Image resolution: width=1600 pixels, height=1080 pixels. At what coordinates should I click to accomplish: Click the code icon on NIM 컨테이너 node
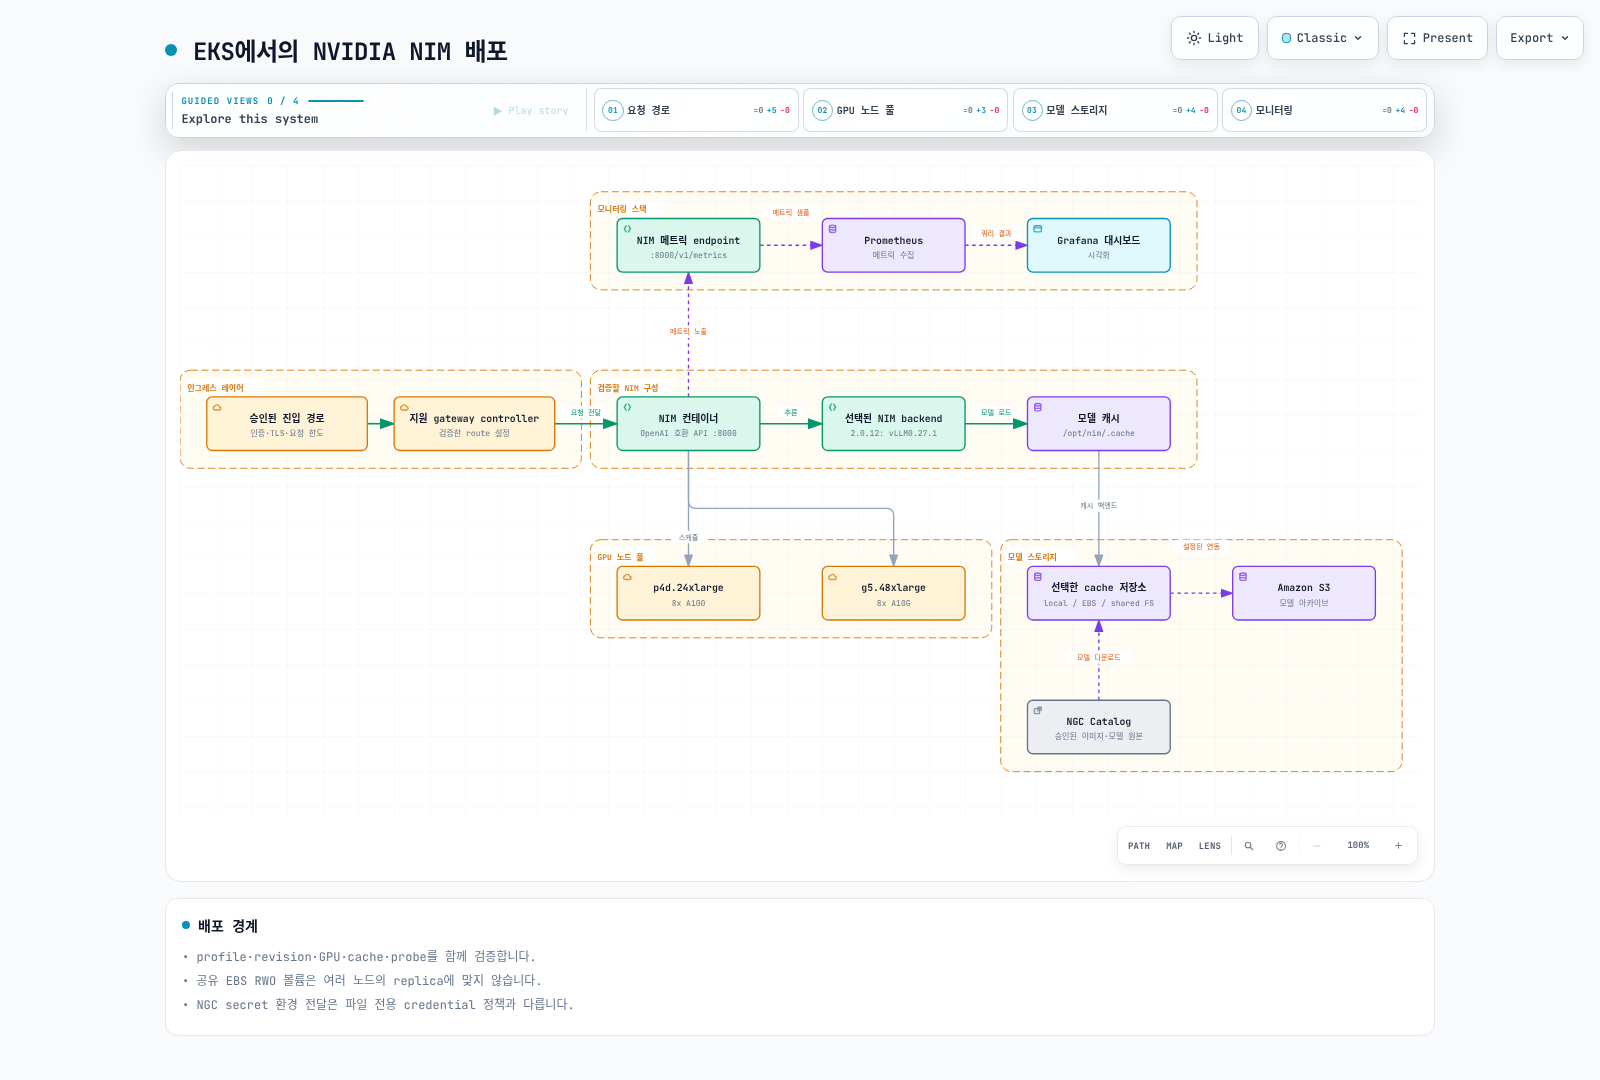[627, 408]
